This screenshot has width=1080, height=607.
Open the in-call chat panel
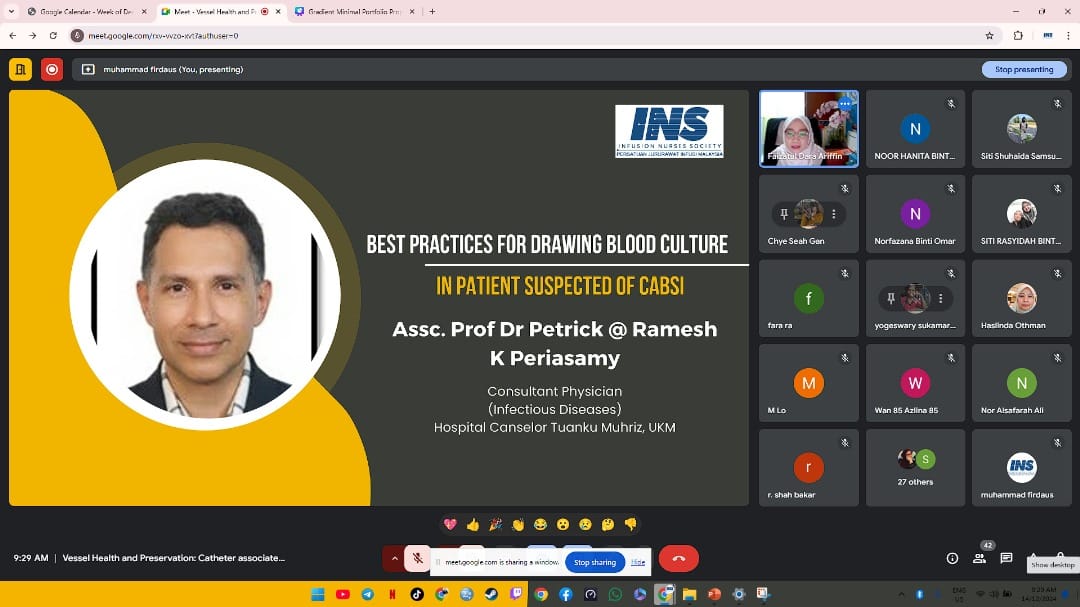(x=1006, y=558)
